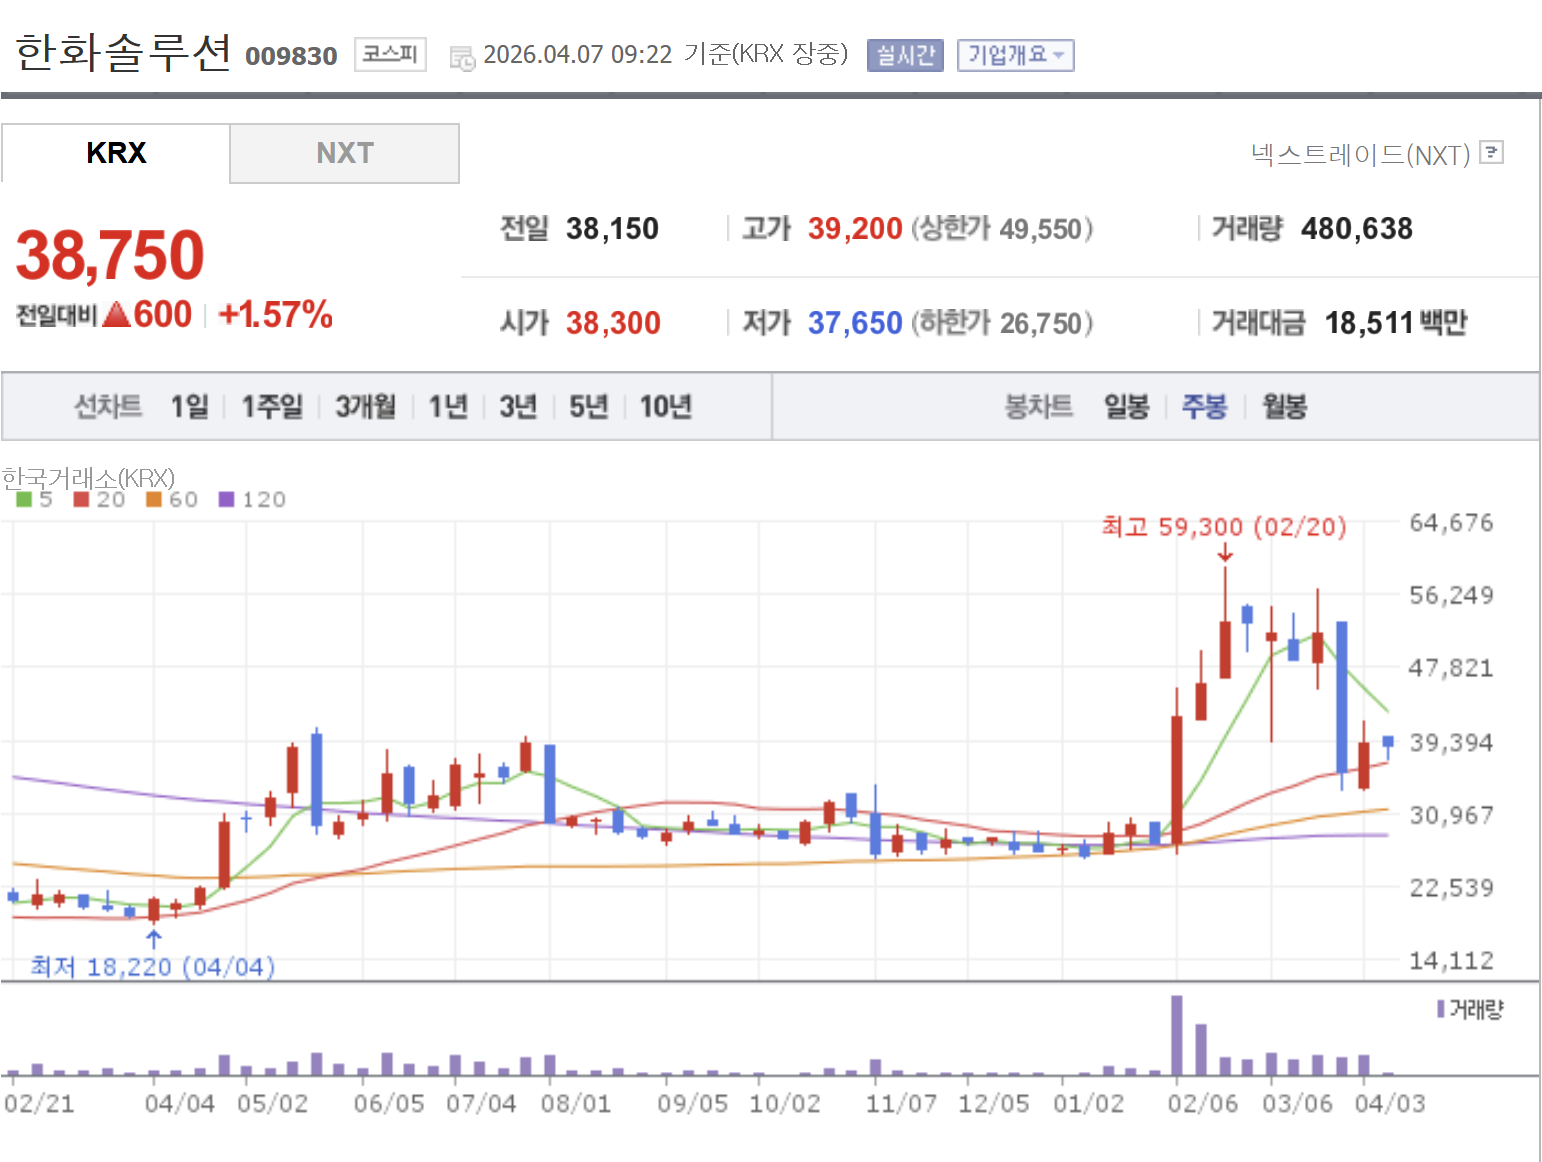This screenshot has height=1162, width=1542.
Task: Click the lower limit text 하한가 26,750
Action: [1001, 323]
